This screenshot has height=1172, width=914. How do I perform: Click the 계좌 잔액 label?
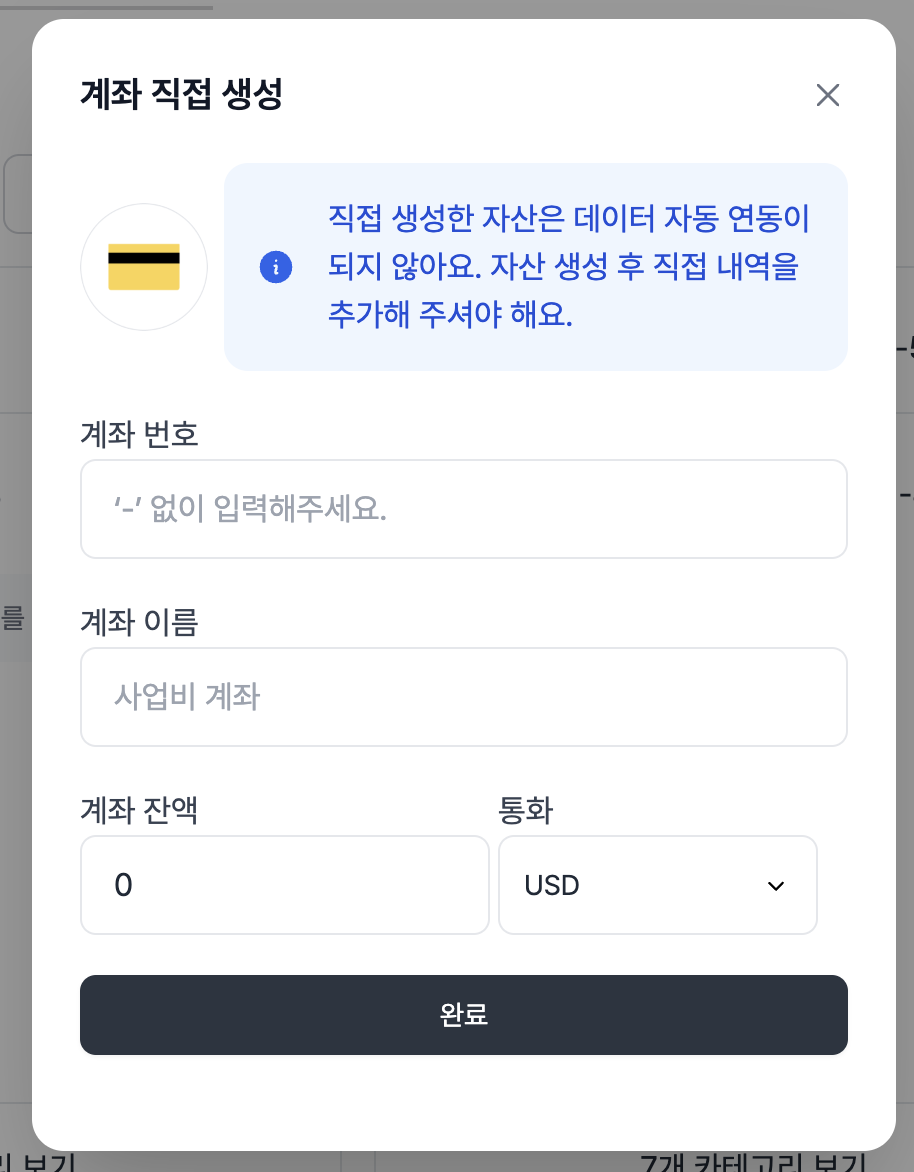tap(139, 811)
